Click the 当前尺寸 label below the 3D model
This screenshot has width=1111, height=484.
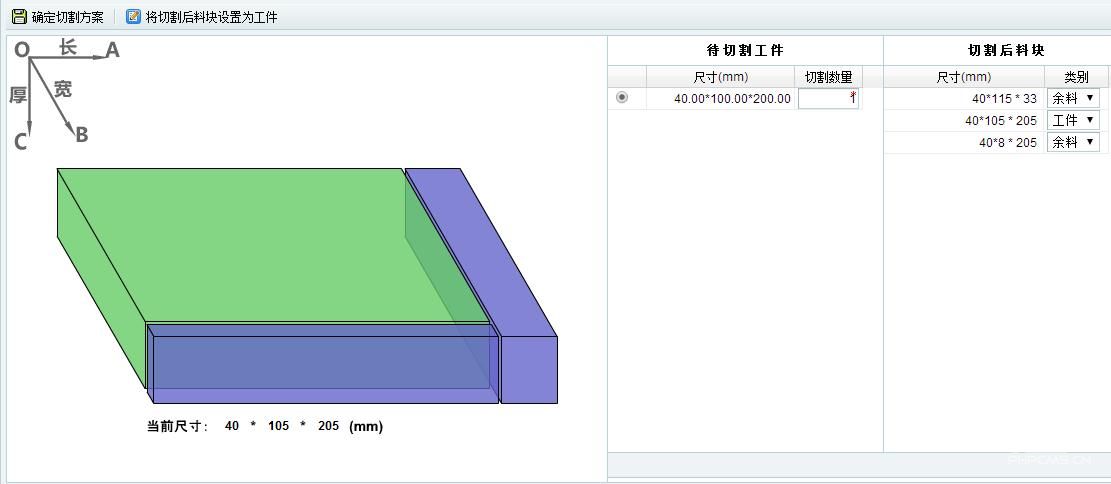[x=178, y=426]
